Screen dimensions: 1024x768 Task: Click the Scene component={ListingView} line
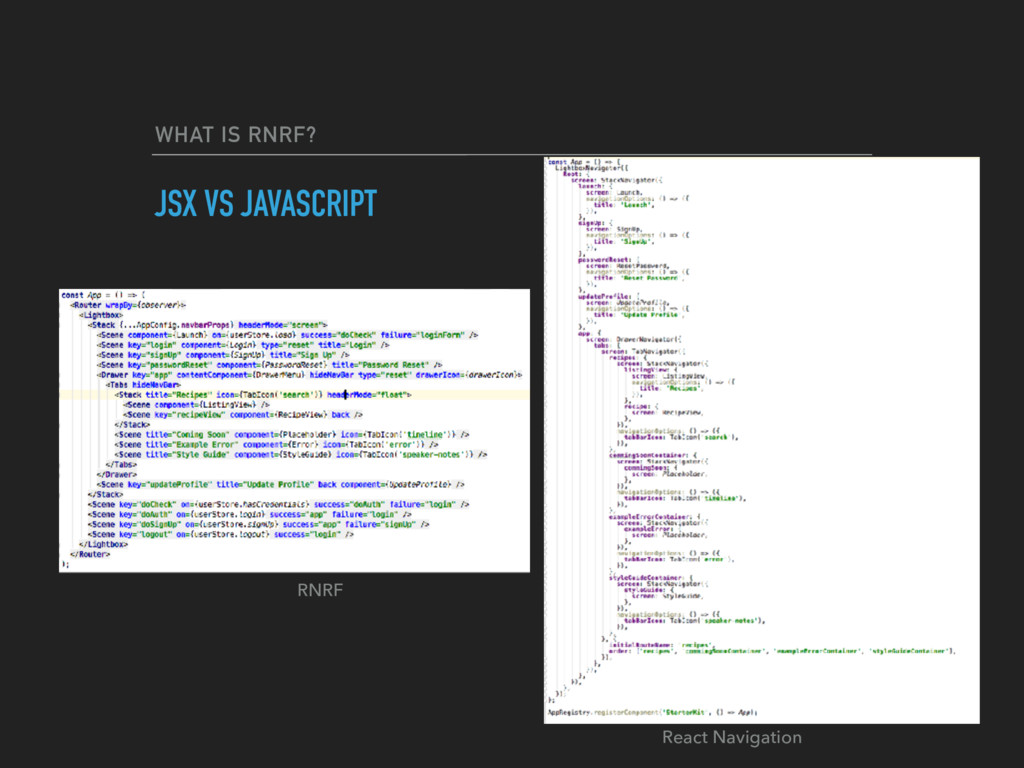[197, 404]
